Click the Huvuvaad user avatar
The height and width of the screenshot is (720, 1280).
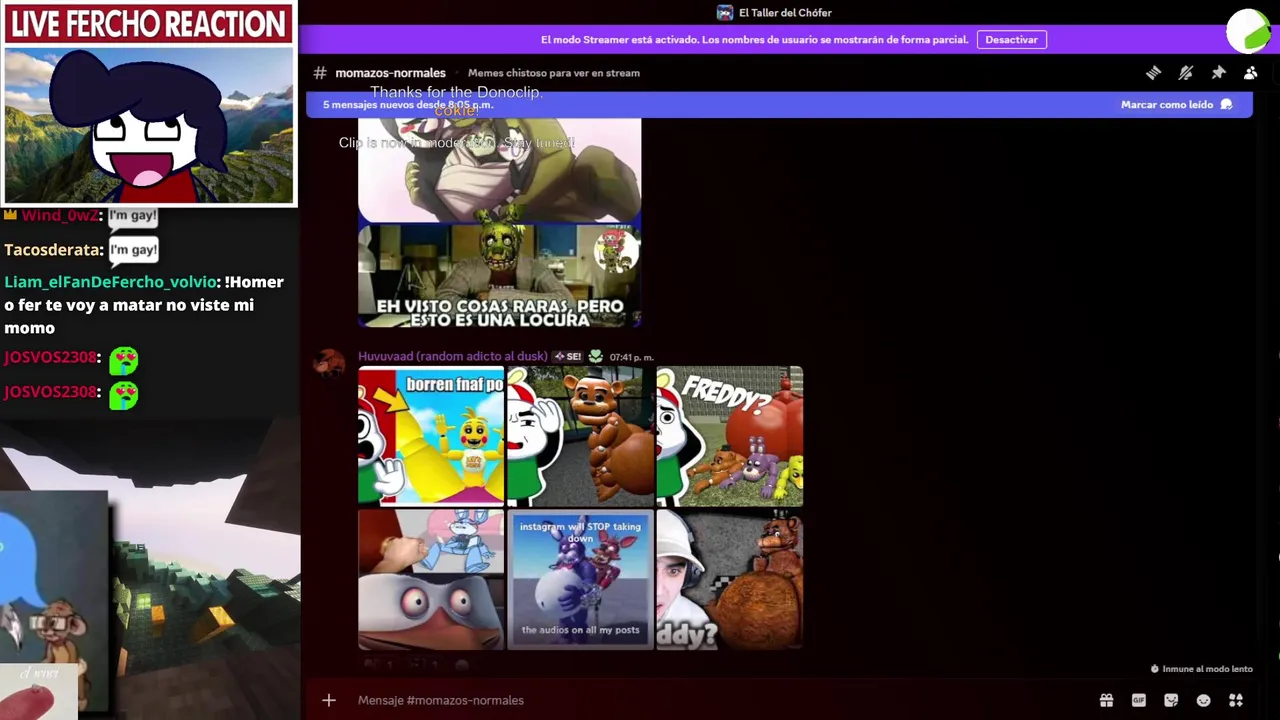pyautogui.click(x=329, y=363)
